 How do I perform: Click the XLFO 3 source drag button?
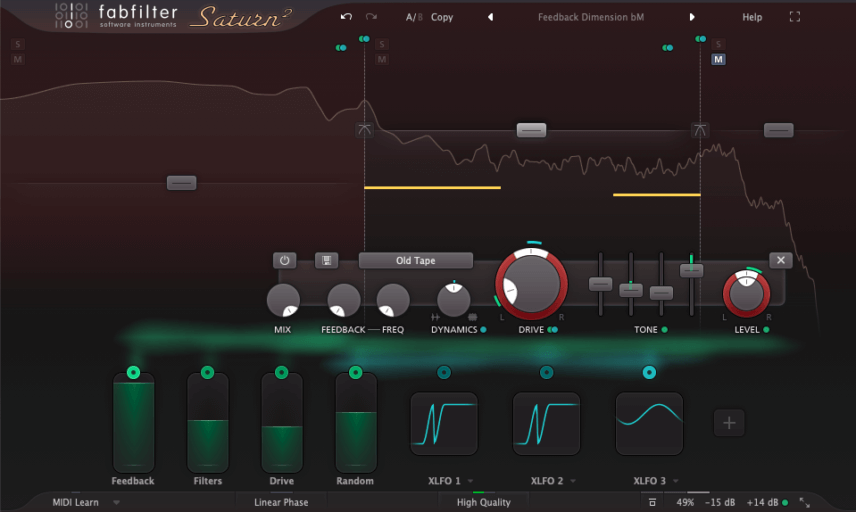coord(649,372)
